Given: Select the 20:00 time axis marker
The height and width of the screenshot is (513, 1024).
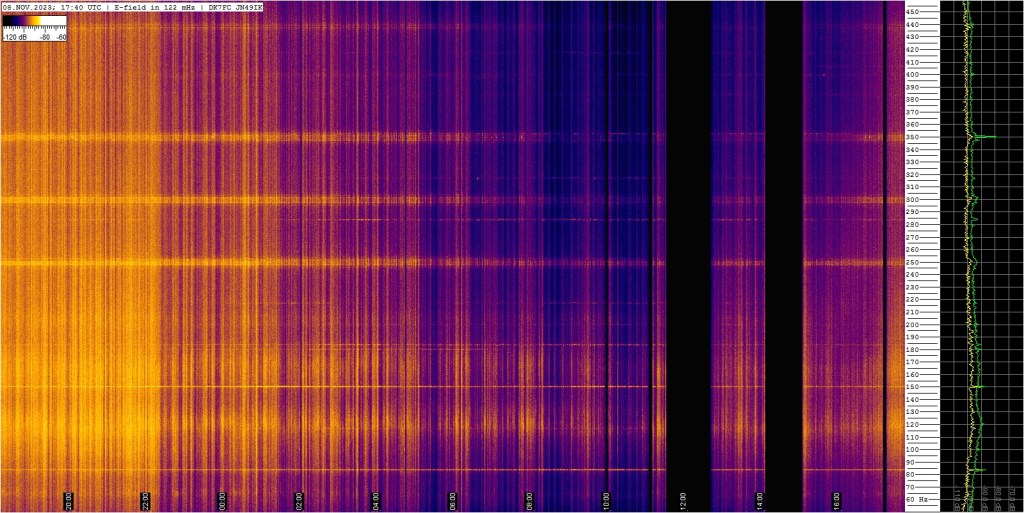Looking at the screenshot, I should 69,501.
